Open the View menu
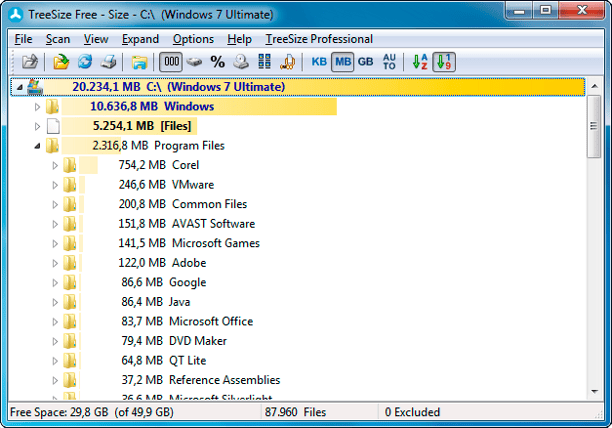Viewport: 612px width, 428px height. click(96, 39)
